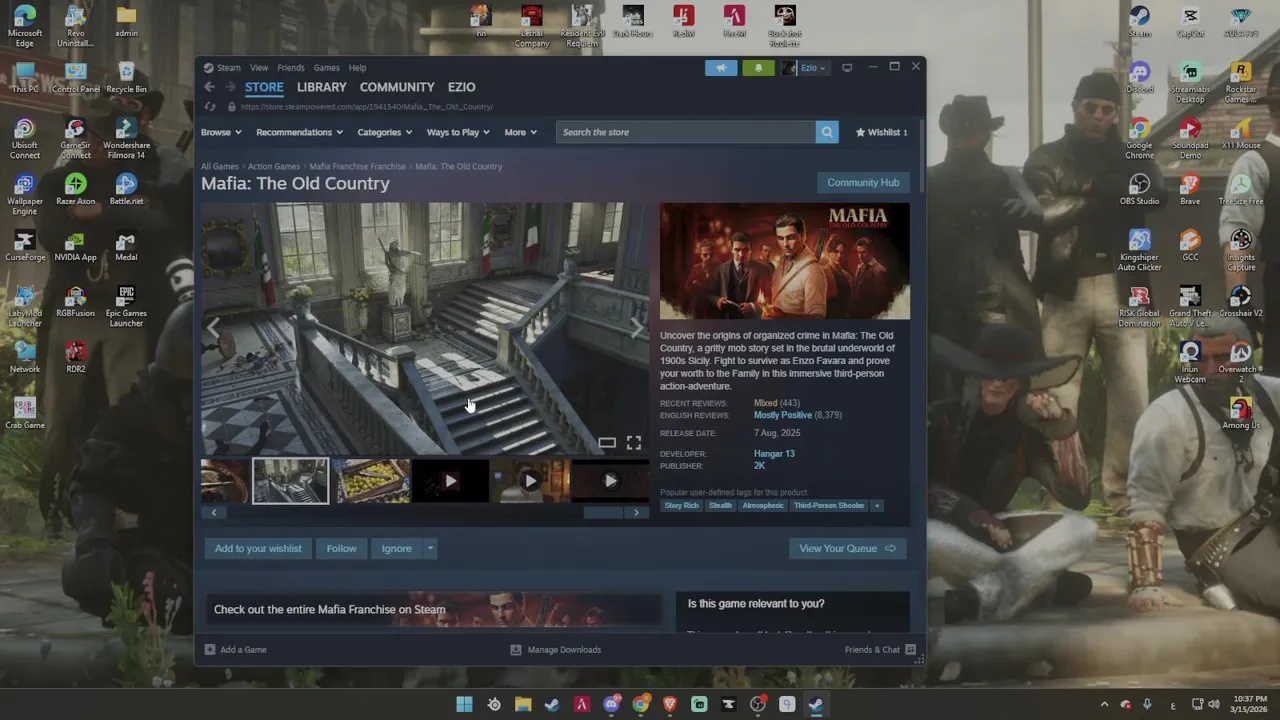Expand the Categories dropdown

[x=385, y=132]
